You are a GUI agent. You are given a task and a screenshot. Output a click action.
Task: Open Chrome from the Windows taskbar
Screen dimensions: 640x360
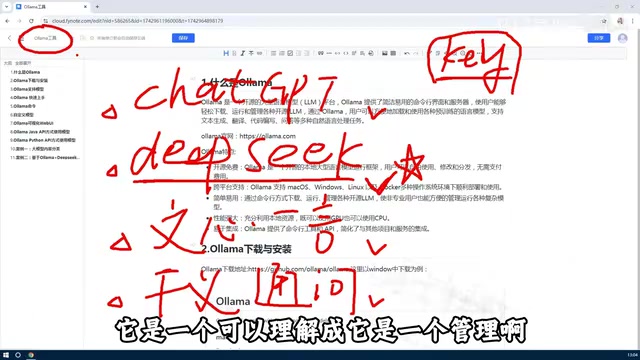tap(31, 355)
